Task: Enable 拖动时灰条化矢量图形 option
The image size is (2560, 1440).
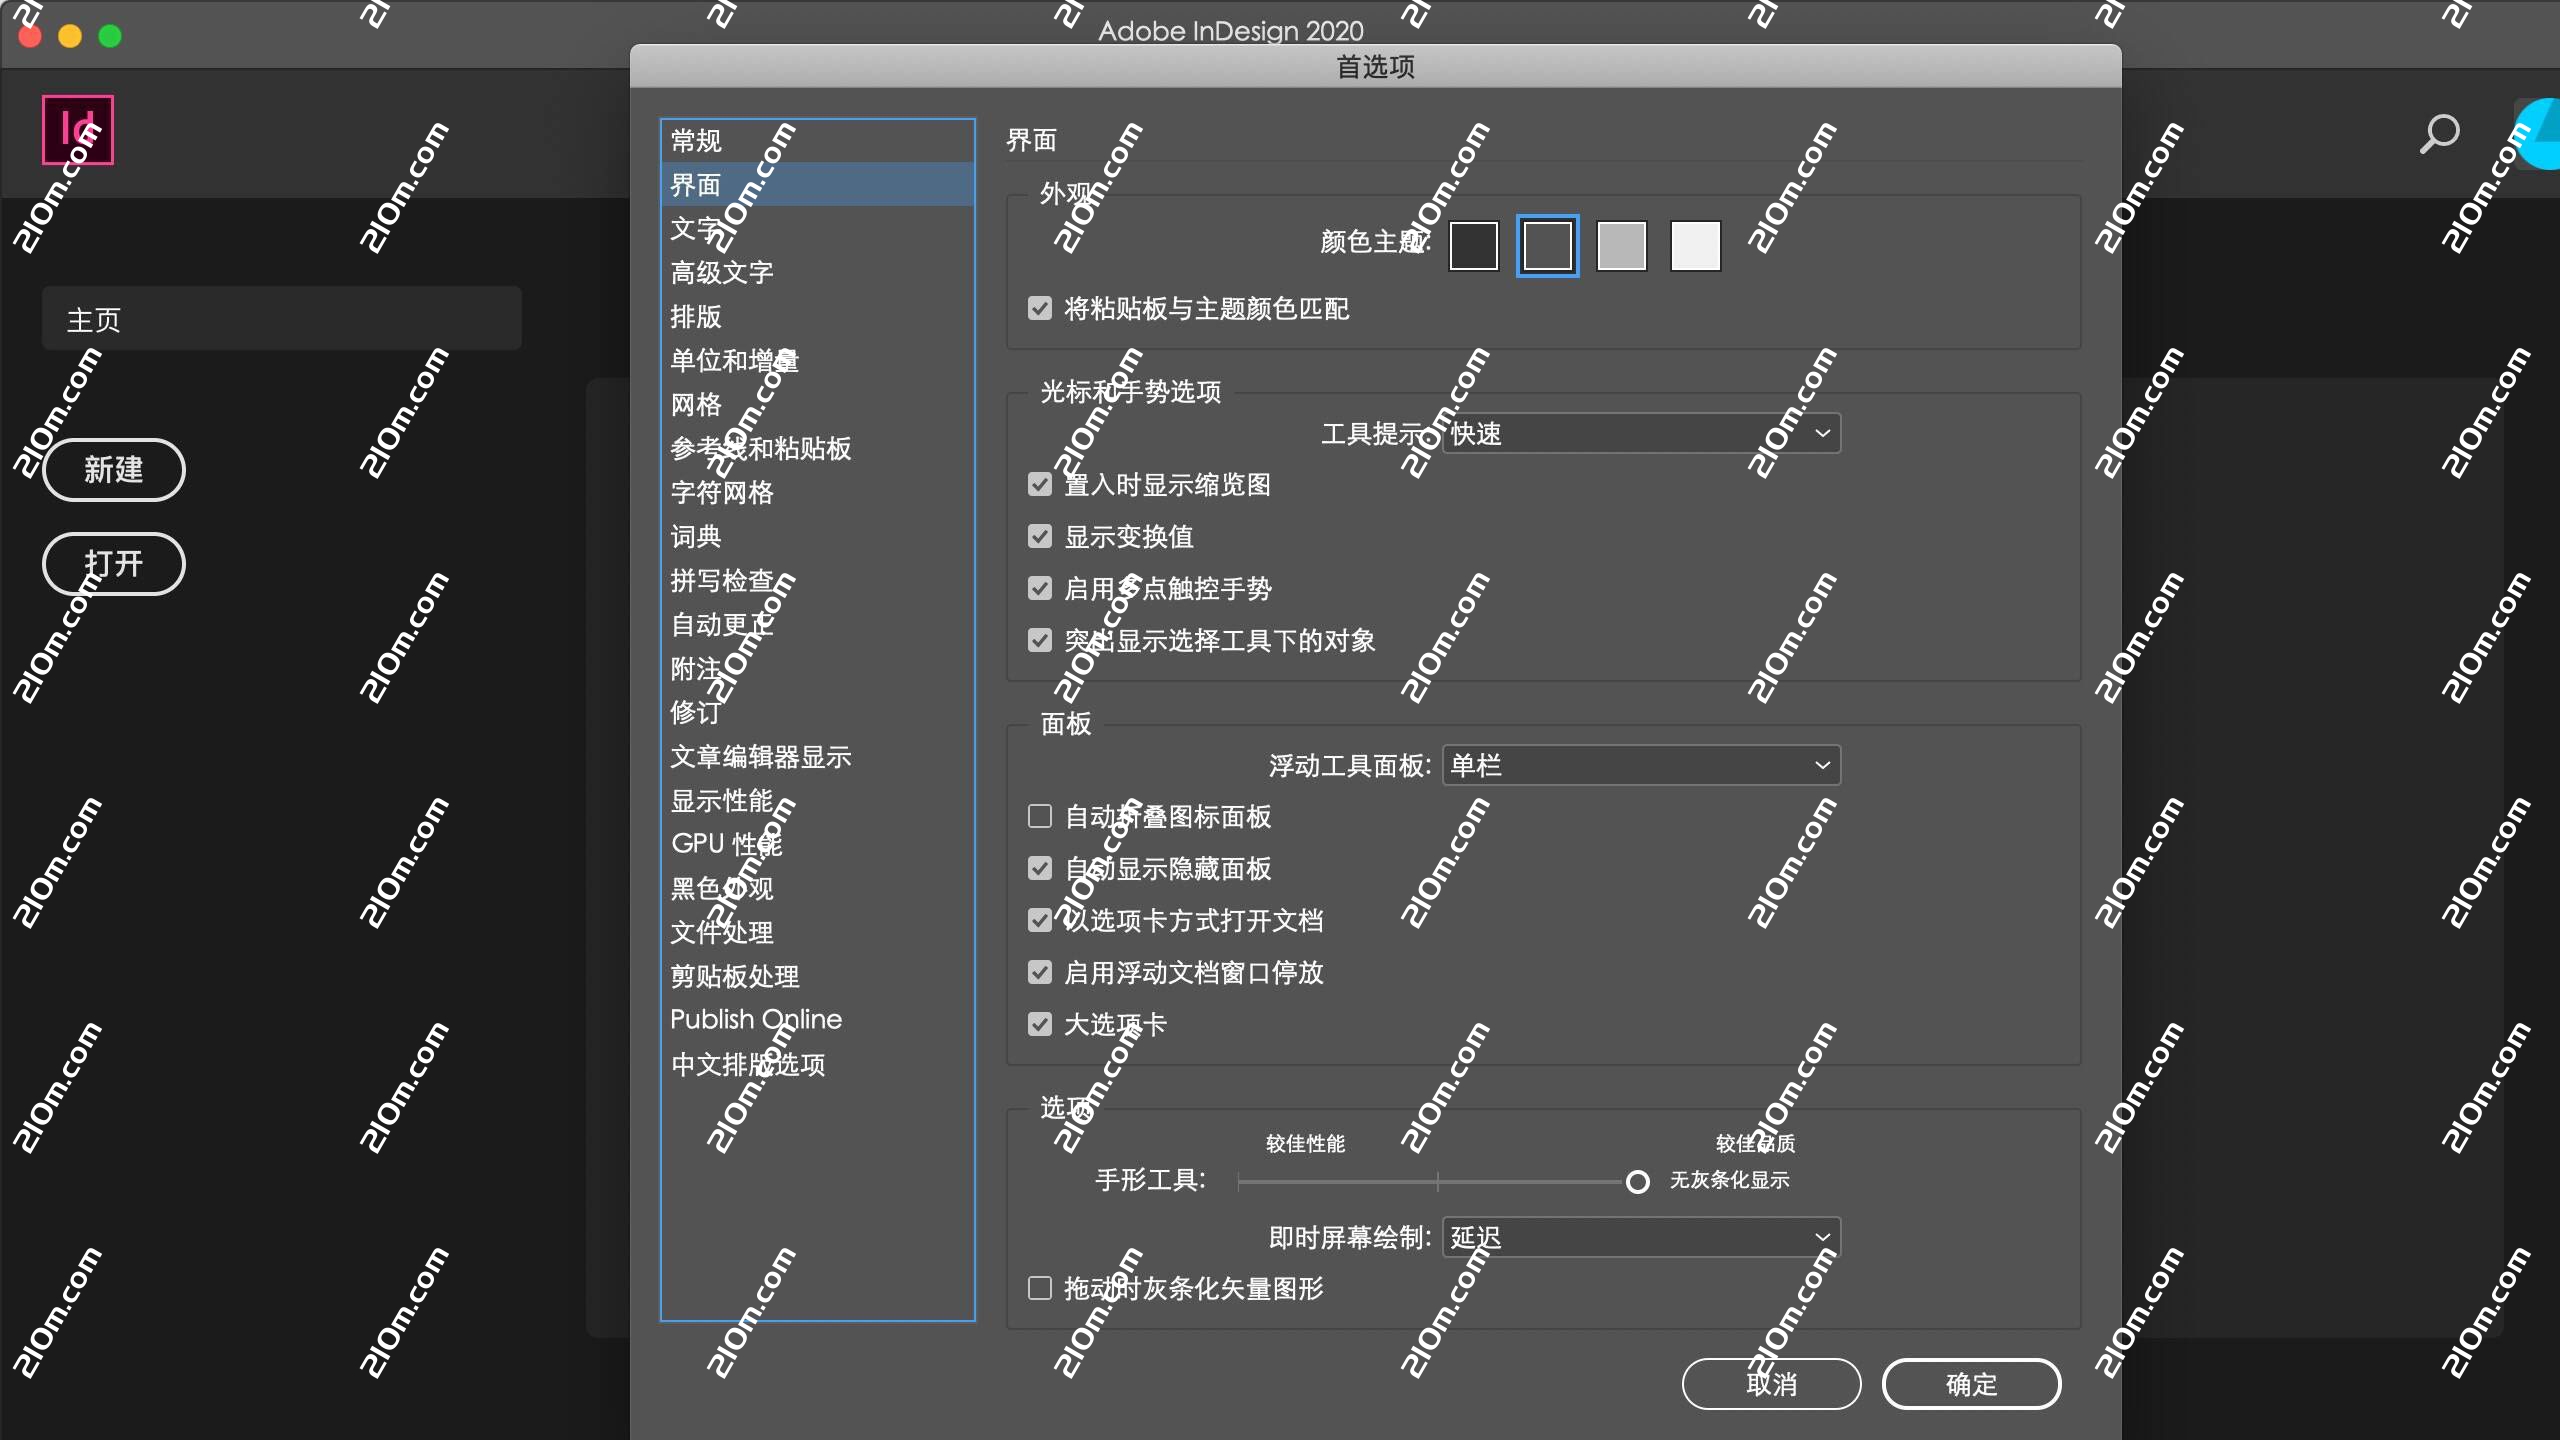Action: tap(1040, 1289)
